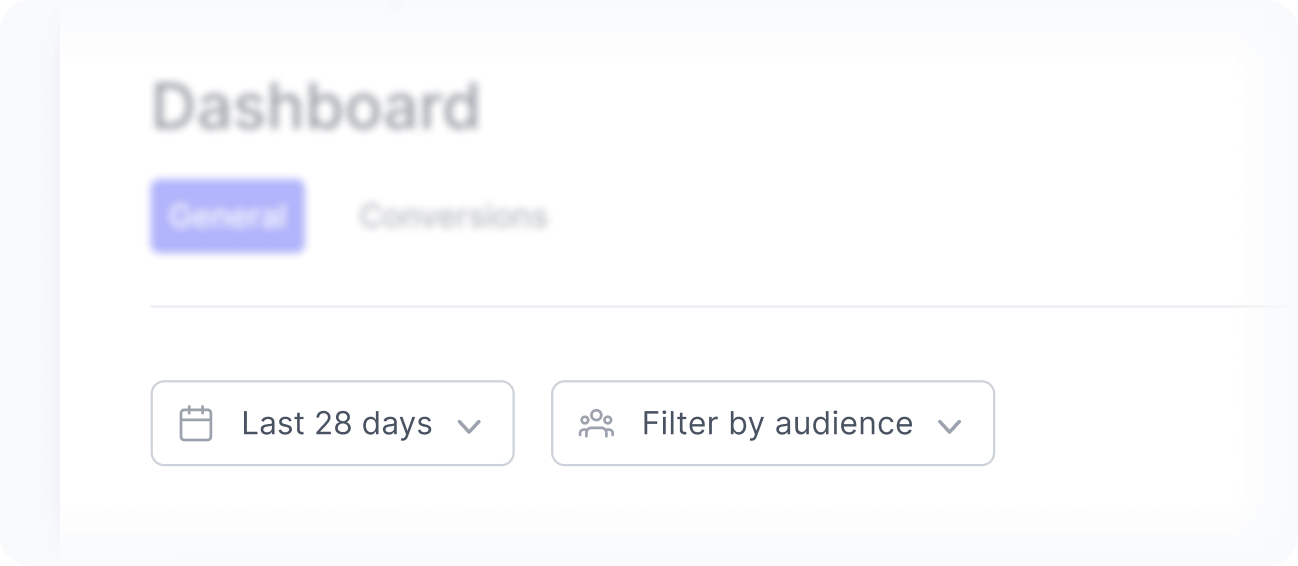Expand the chevron beside Last 28 days
Viewport: 1298px width, 566px height.
[x=469, y=426]
